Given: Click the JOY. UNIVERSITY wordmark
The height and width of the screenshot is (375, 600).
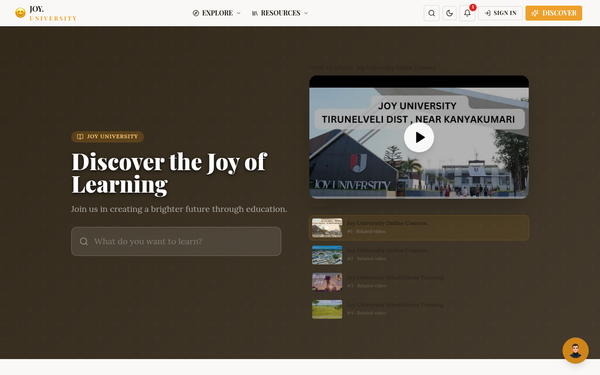Looking at the screenshot, I should coord(53,13).
